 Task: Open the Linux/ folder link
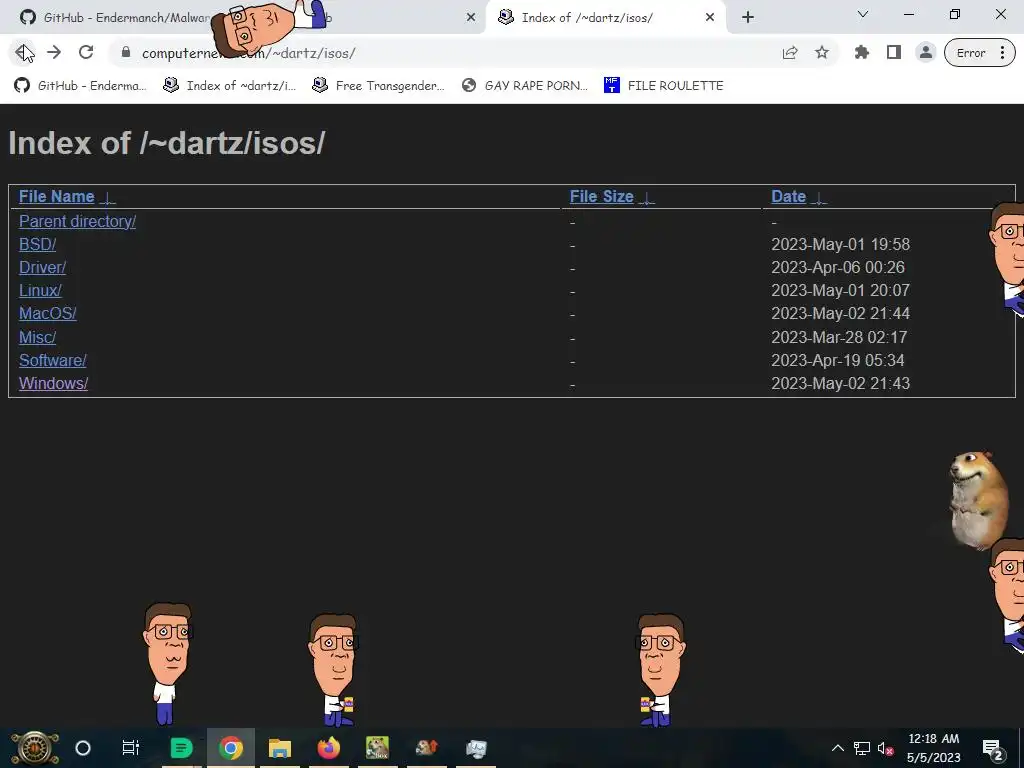point(40,291)
